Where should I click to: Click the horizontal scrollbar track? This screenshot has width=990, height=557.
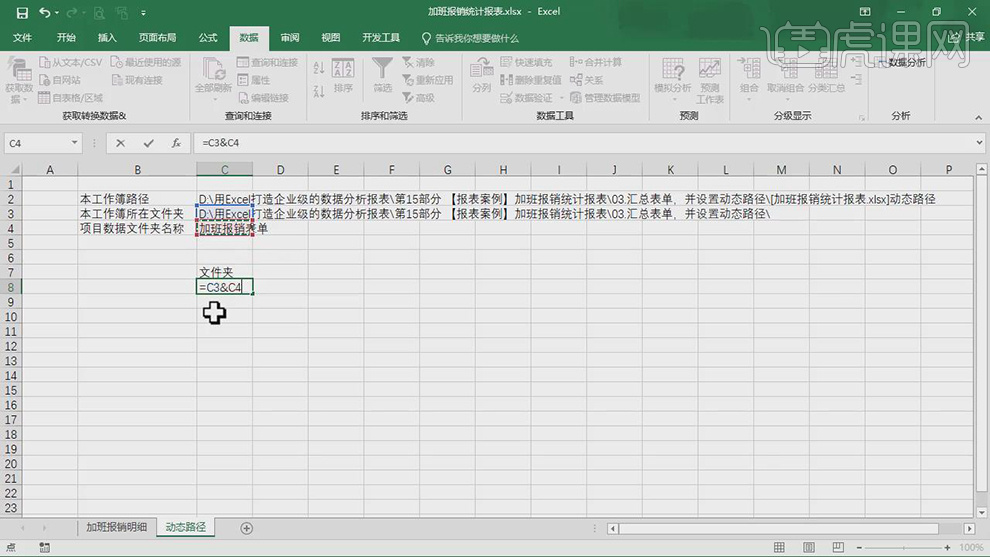790,528
